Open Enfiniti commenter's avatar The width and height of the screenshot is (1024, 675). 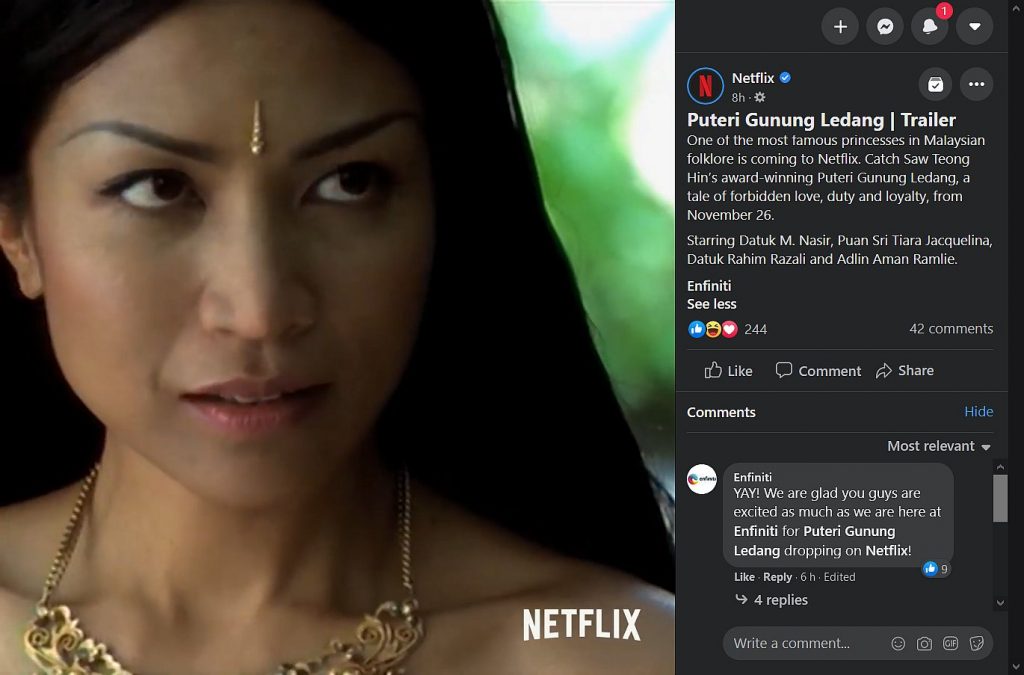click(702, 479)
